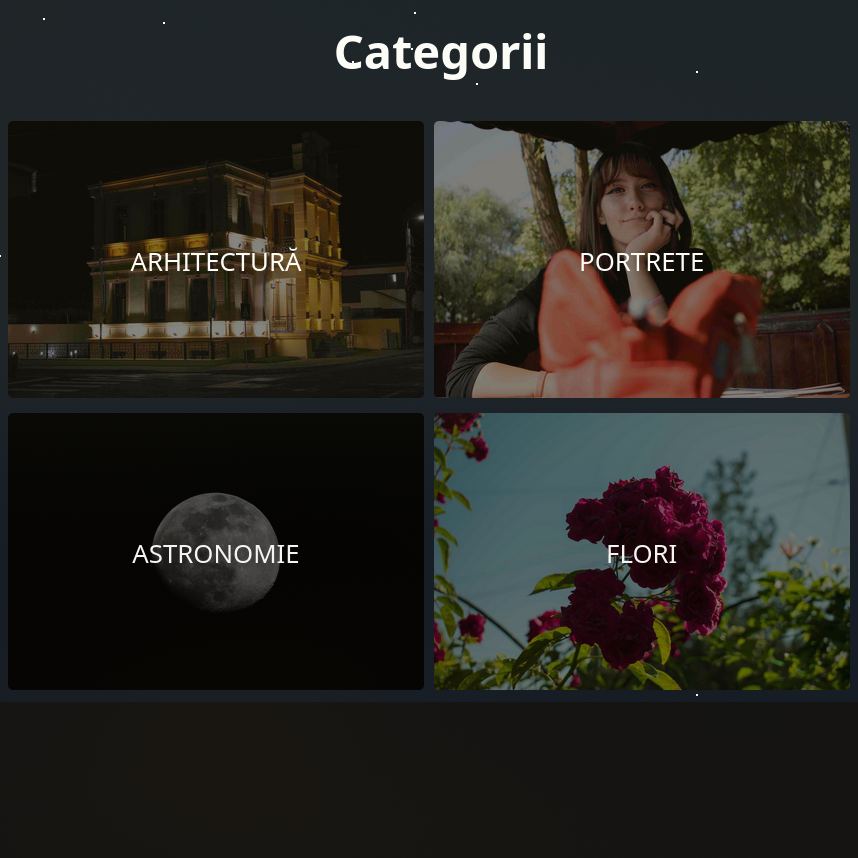Open the ARHITECTURĂ category label
This screenshot has width=858, height=858.
[x=216, y=262]
